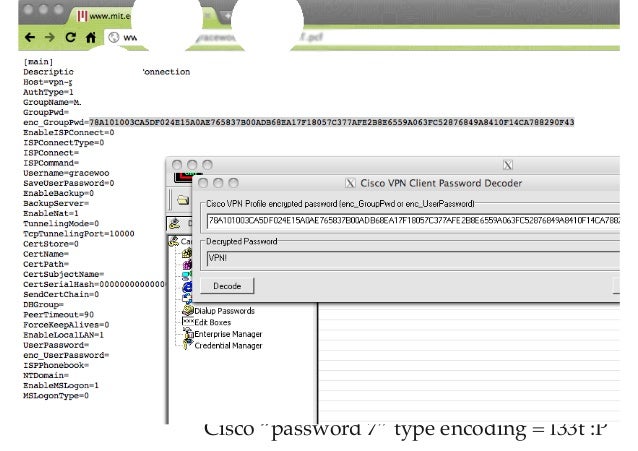Viewport: 638px width, 451px height.
Task: Select Credential Manager tree item
Action: (228, 346)
